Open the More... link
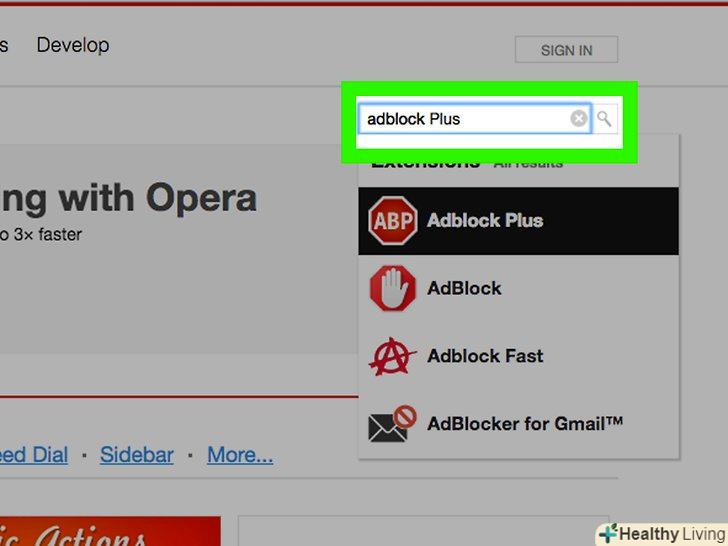This screenshot has width=728, height=546. click(x=240, y=455)
